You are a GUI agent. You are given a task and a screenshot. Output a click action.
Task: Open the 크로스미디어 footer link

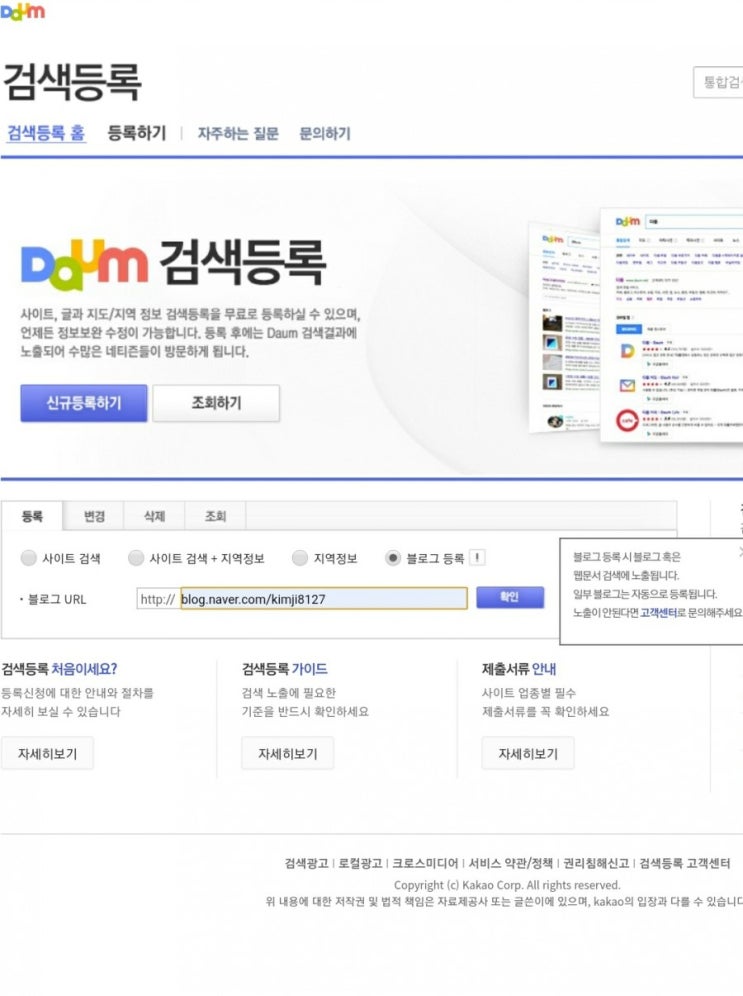[x=425, y=863]
